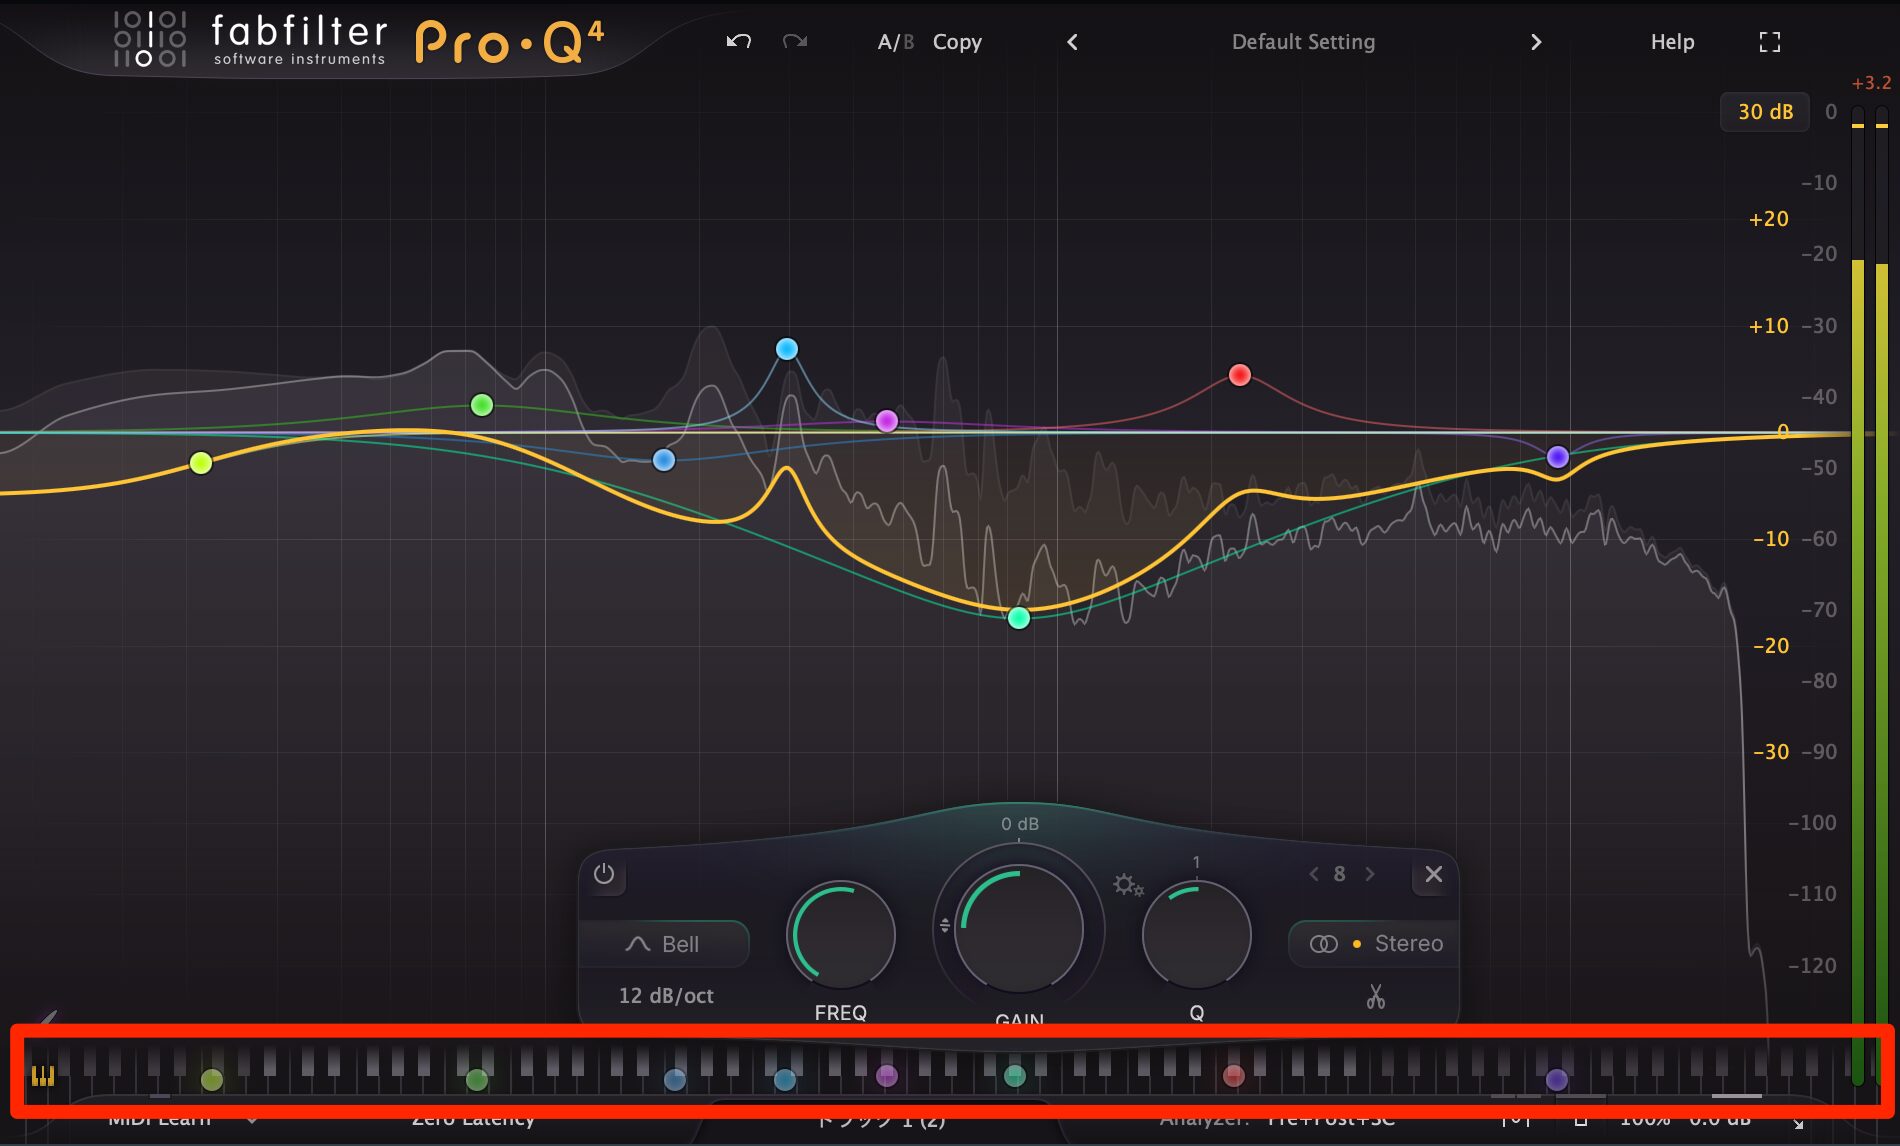Select the blue EQ band node below zero line

[664, 460]
